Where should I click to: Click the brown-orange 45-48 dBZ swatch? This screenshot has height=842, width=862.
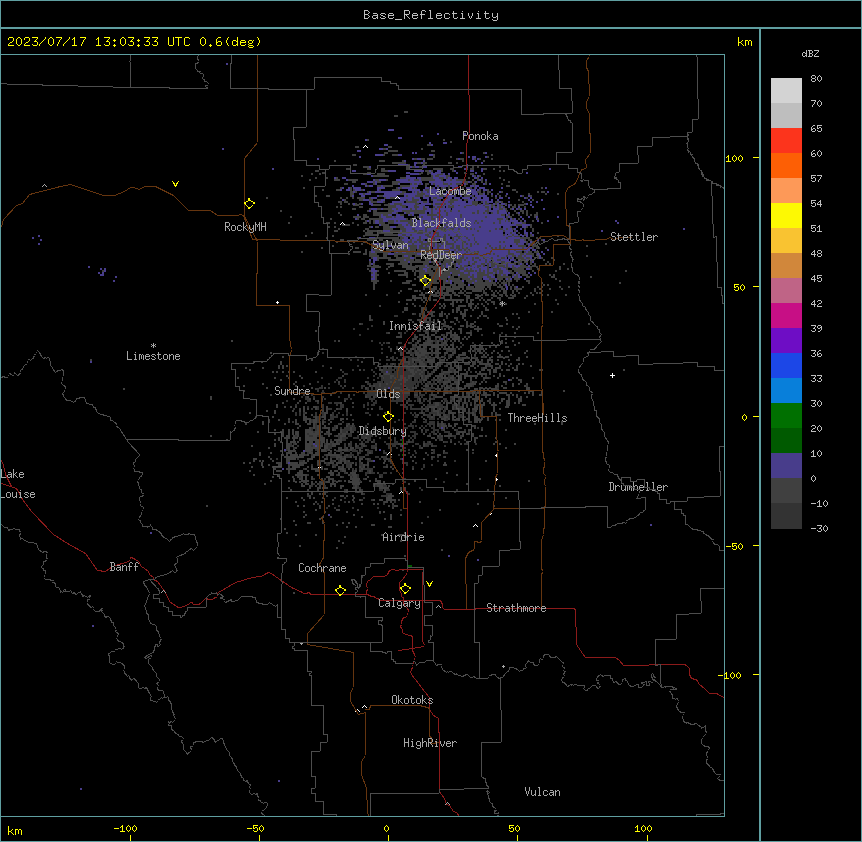click(x=786, y=265)
